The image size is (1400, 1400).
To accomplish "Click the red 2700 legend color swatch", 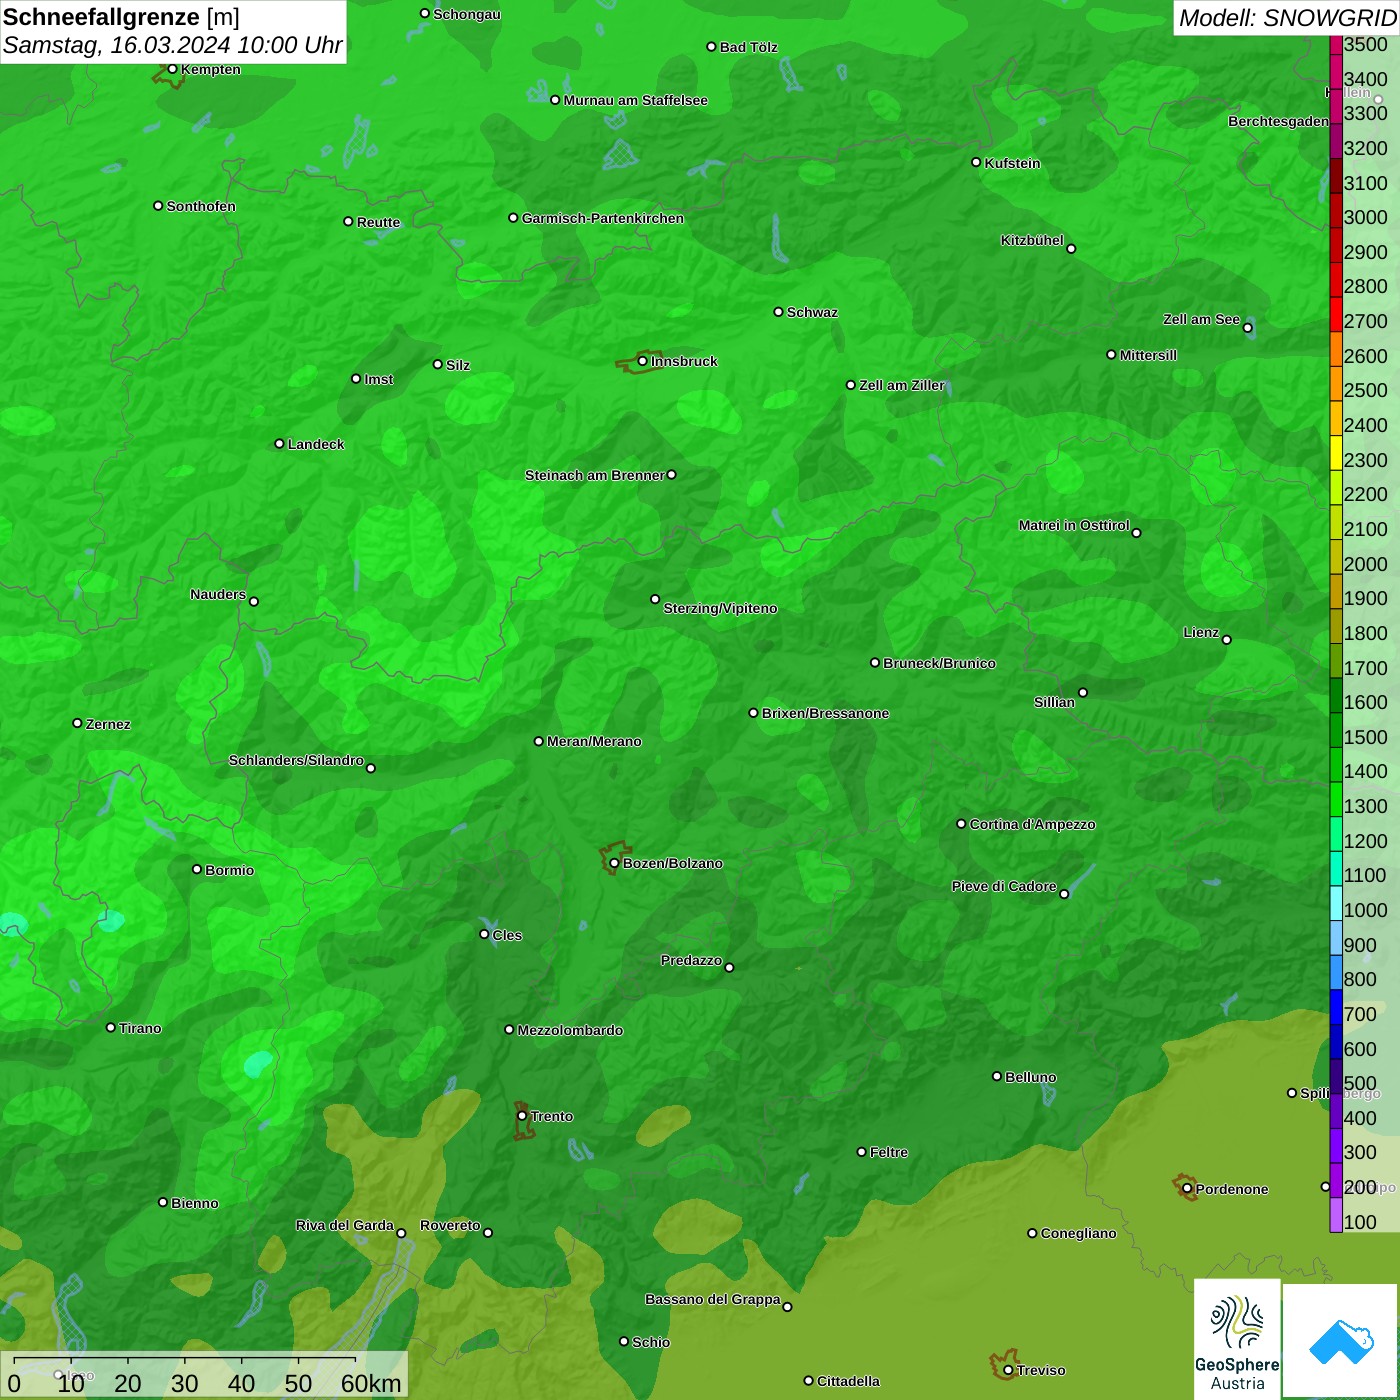I will coord(1336,314).
